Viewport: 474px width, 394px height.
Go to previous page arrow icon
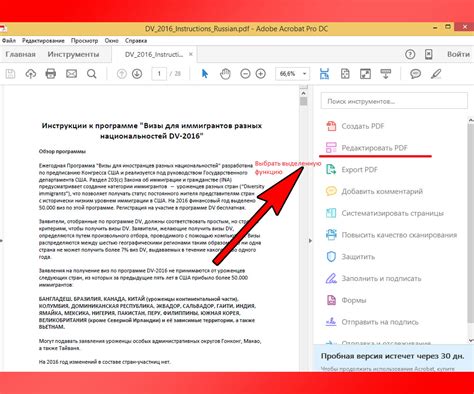122,74
